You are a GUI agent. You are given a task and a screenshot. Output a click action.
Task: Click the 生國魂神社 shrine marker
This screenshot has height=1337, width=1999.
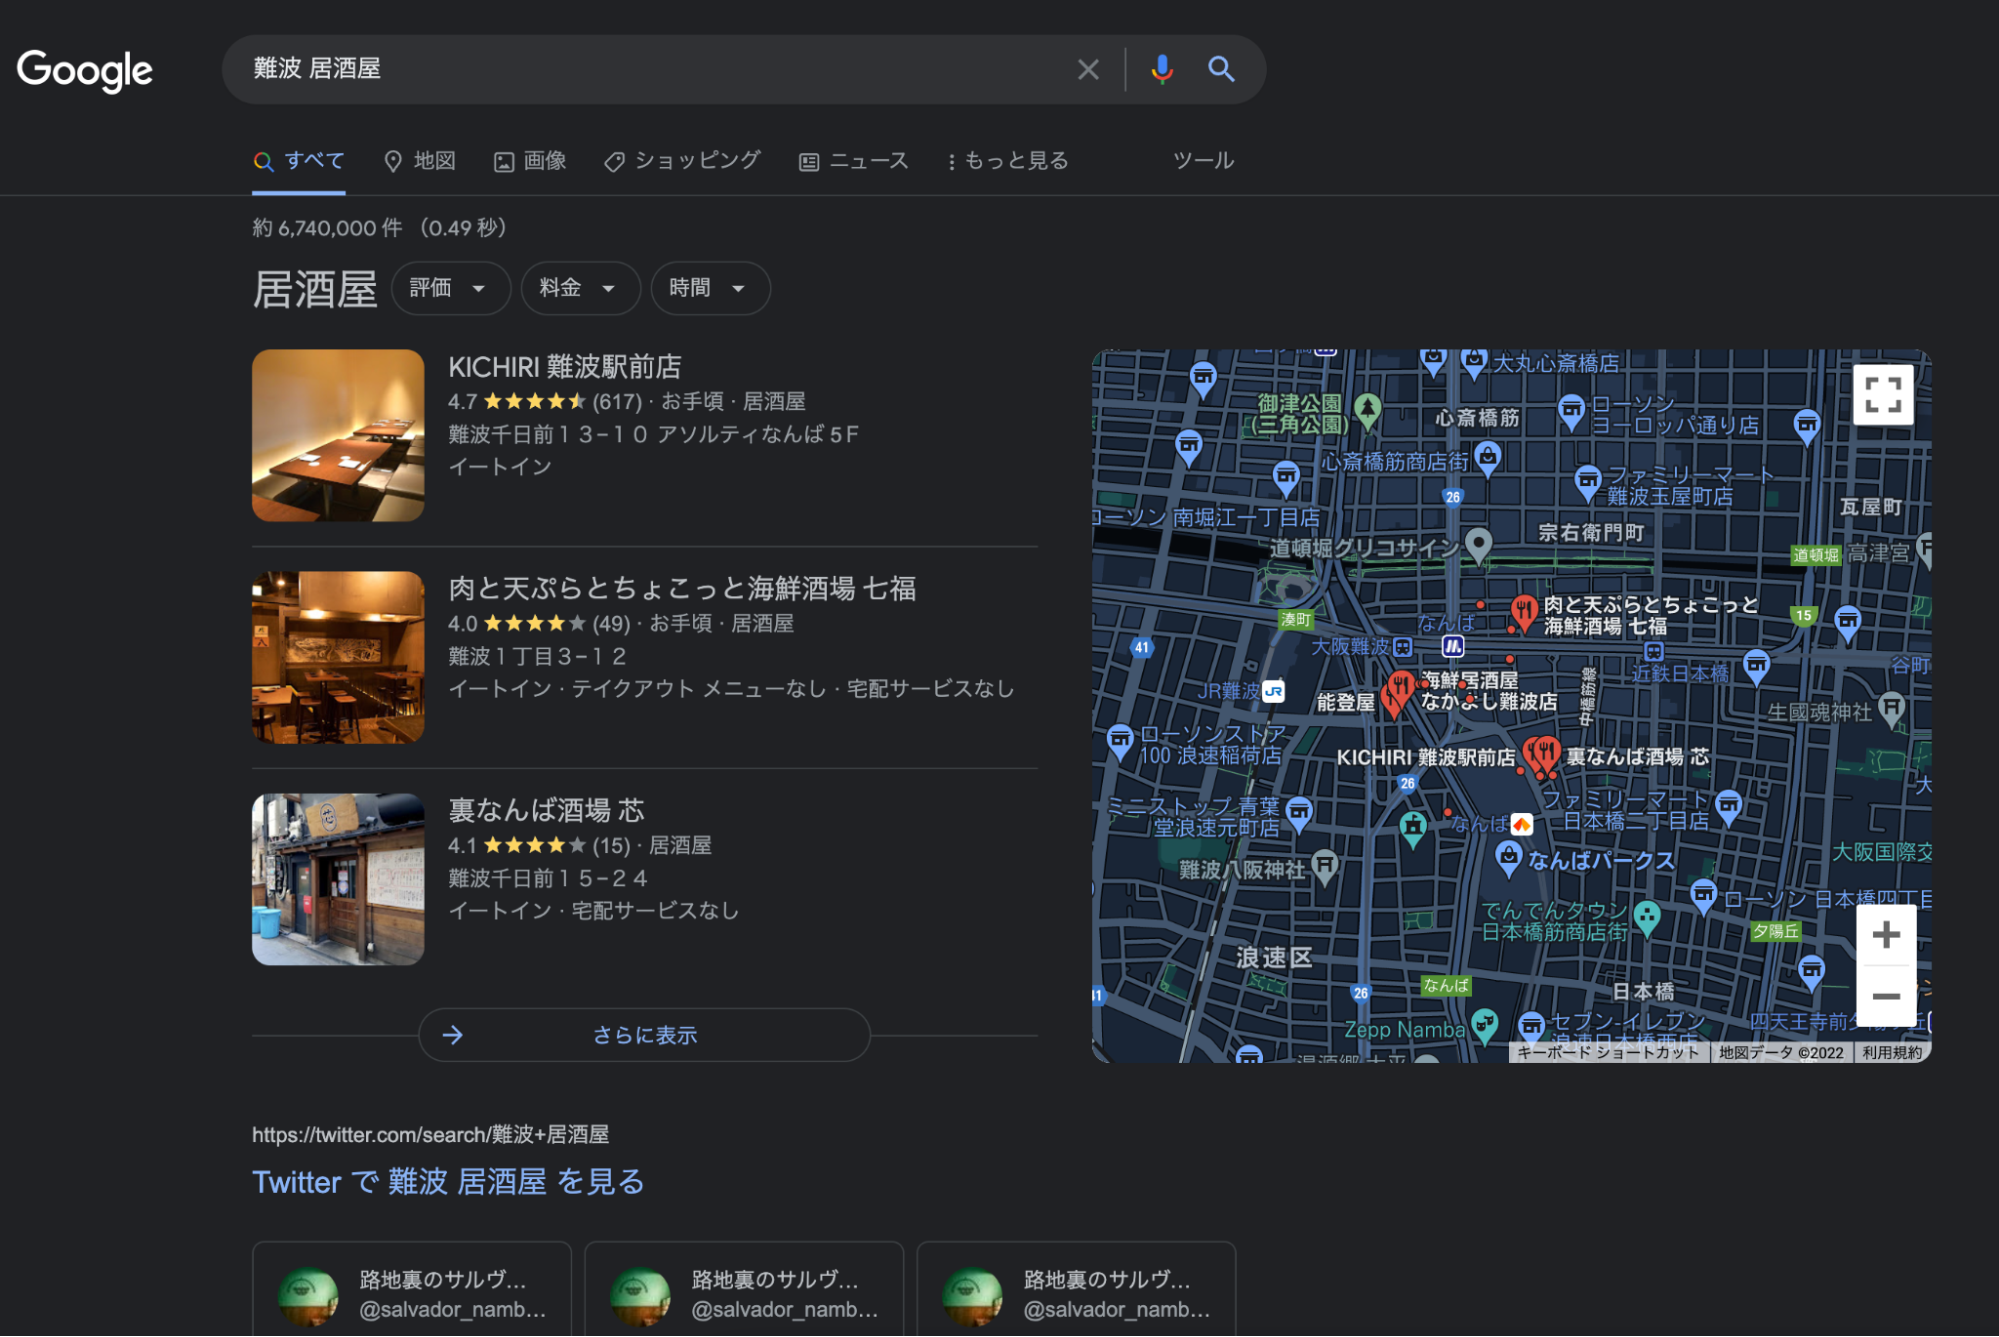[x=1891, y=709]
